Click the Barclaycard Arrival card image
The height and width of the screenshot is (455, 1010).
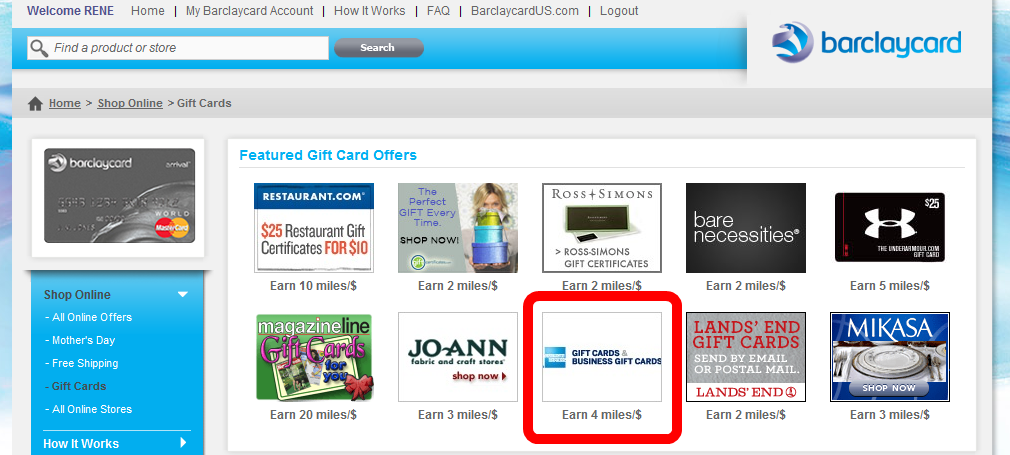coord(119,196)
